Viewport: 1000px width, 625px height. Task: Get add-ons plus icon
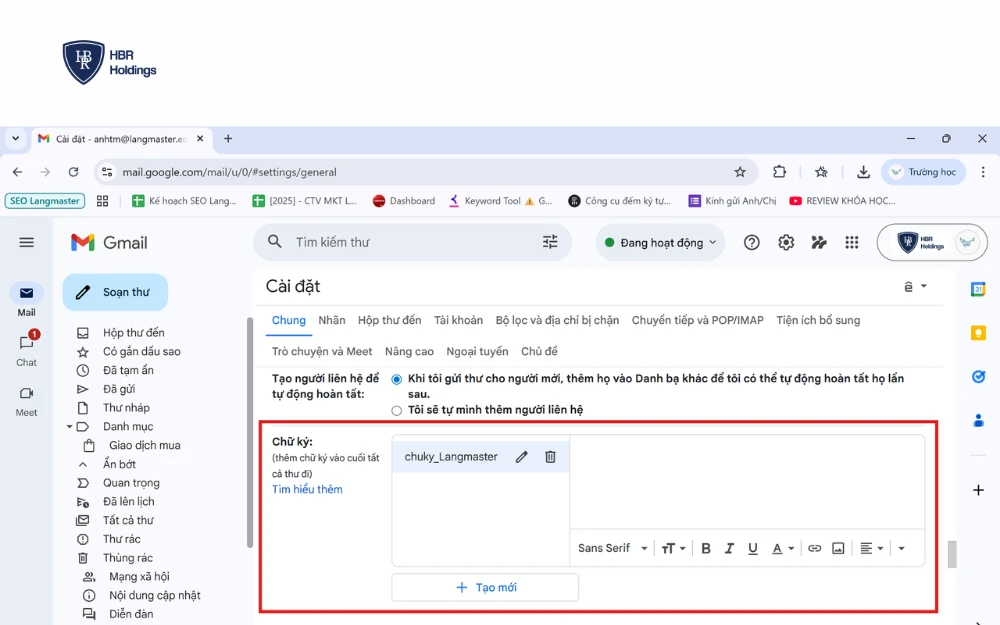(x=978, y=490)
